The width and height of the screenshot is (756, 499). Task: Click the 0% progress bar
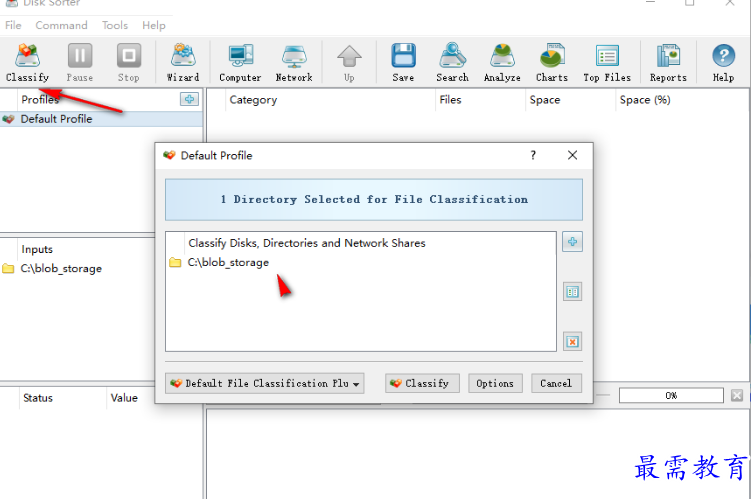pyautogui.click(x=671, y=396)
